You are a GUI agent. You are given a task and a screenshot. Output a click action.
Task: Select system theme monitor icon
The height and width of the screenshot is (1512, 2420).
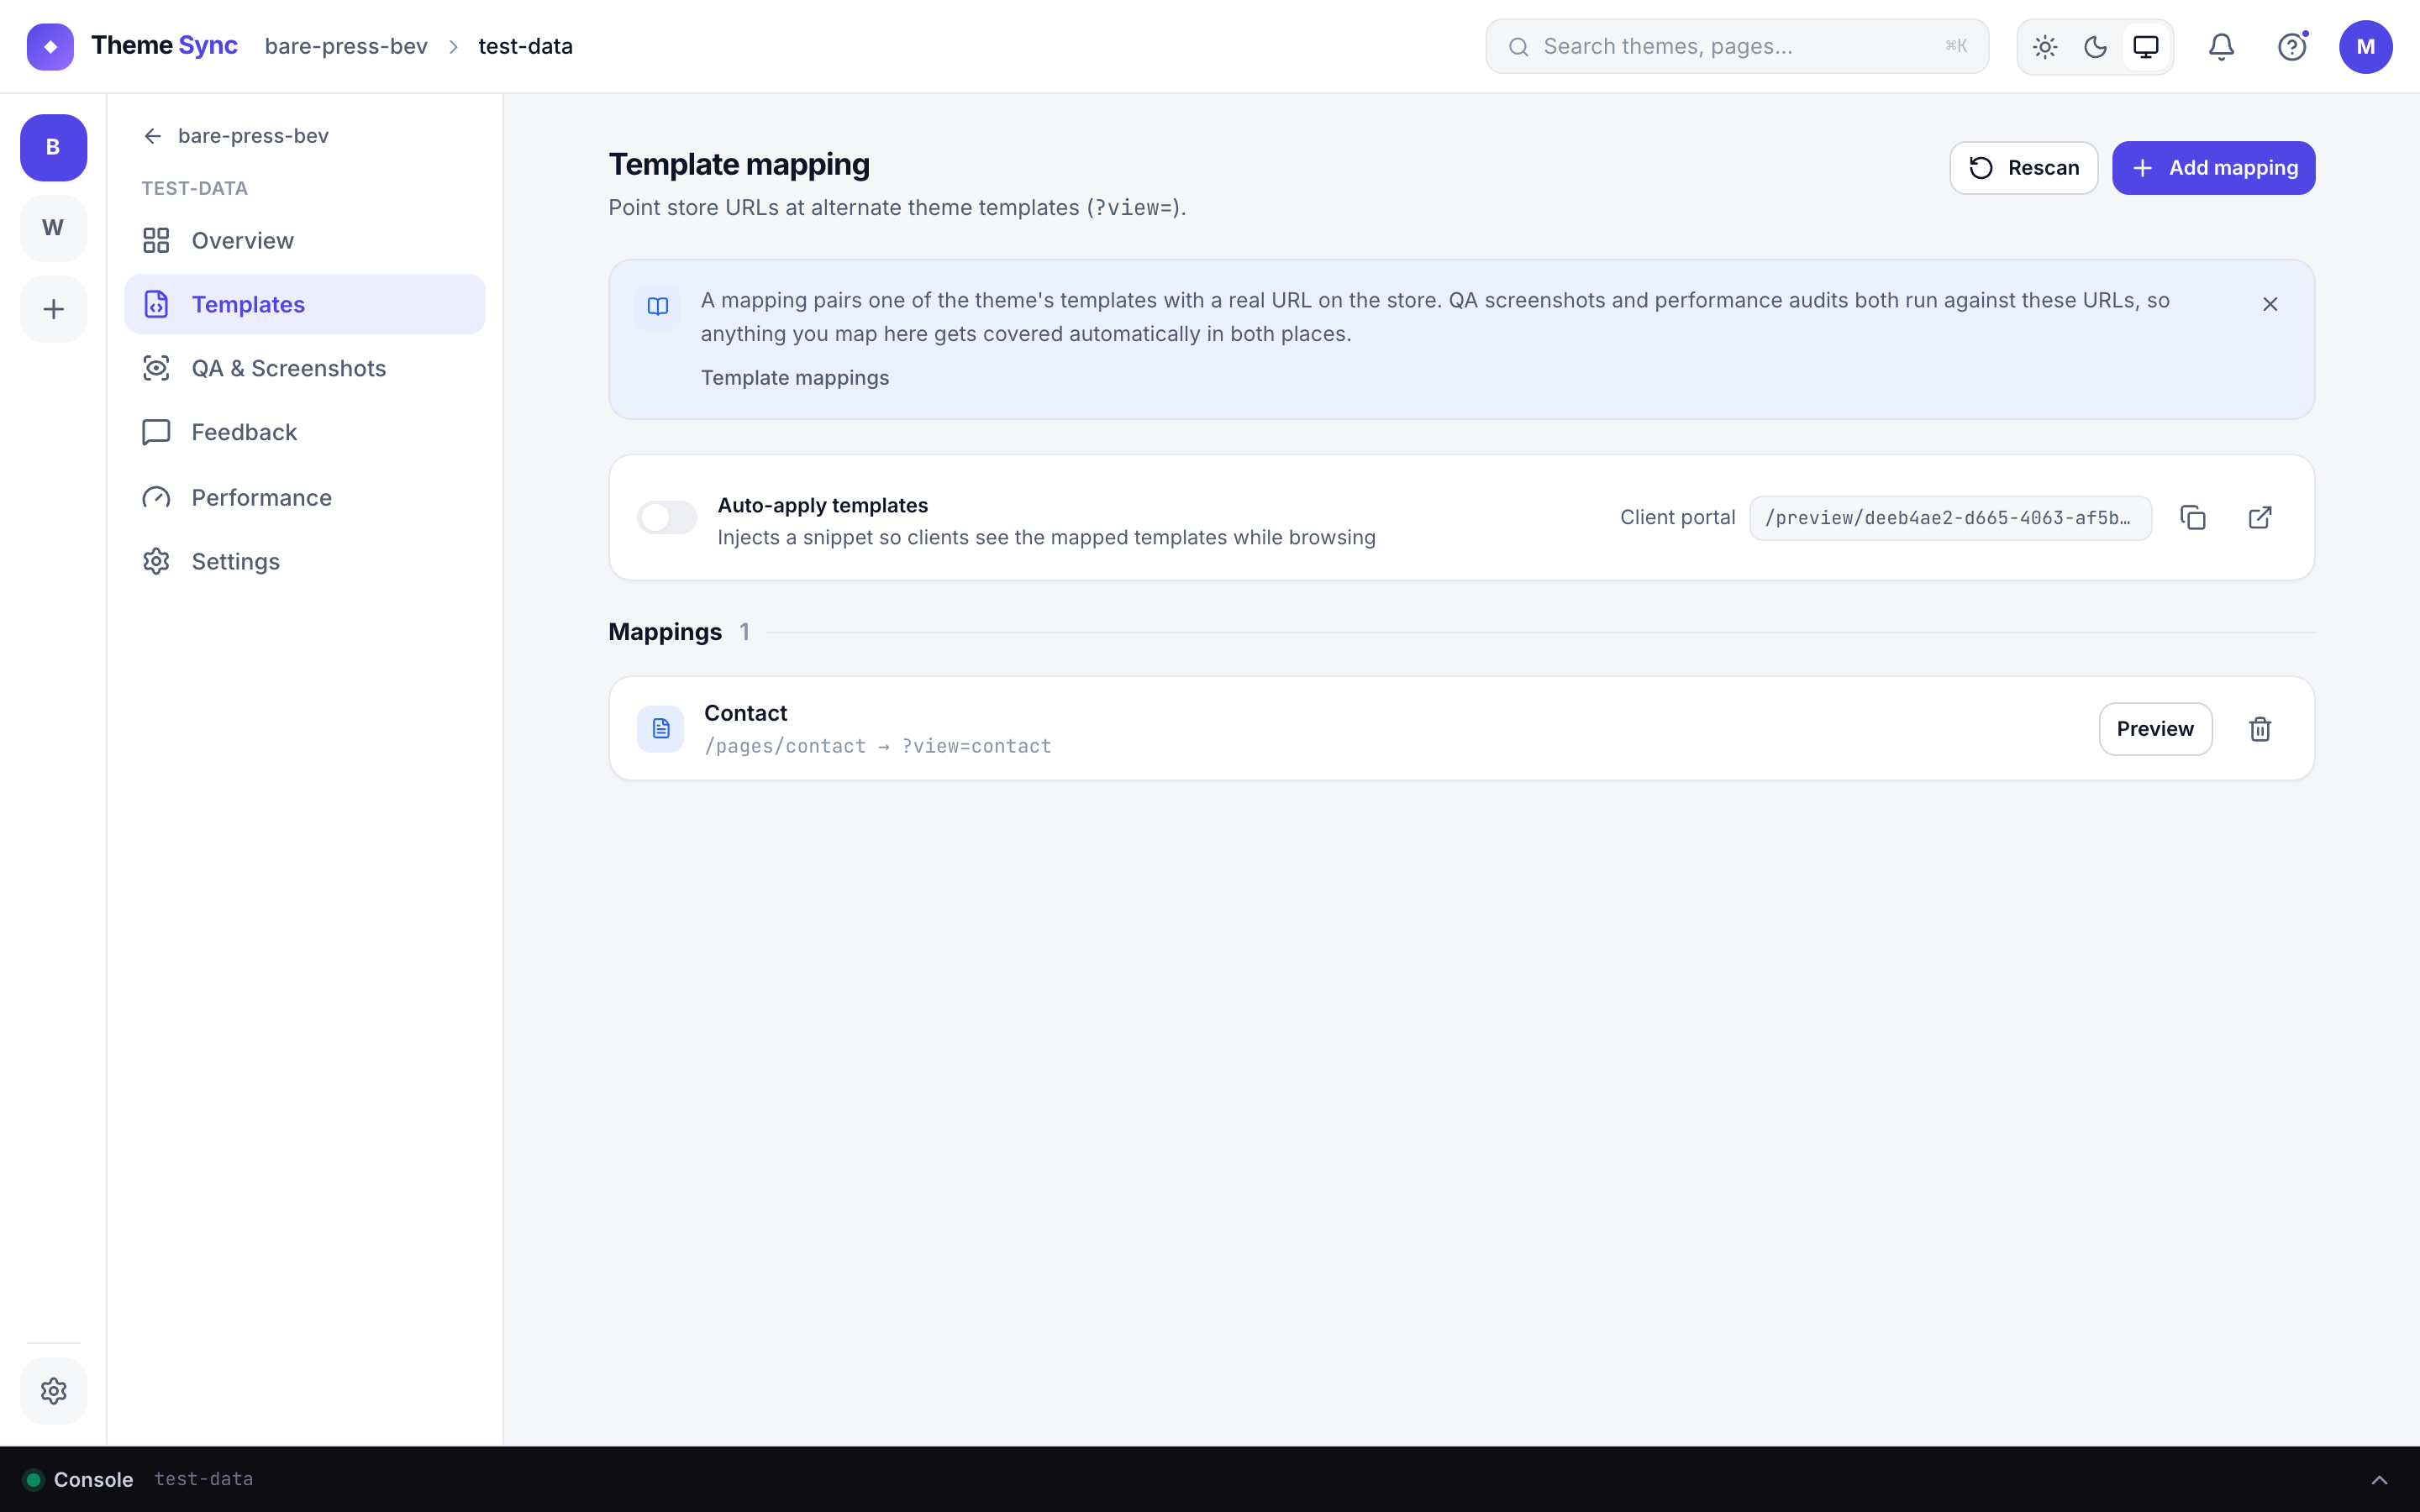pos(2146,47)
